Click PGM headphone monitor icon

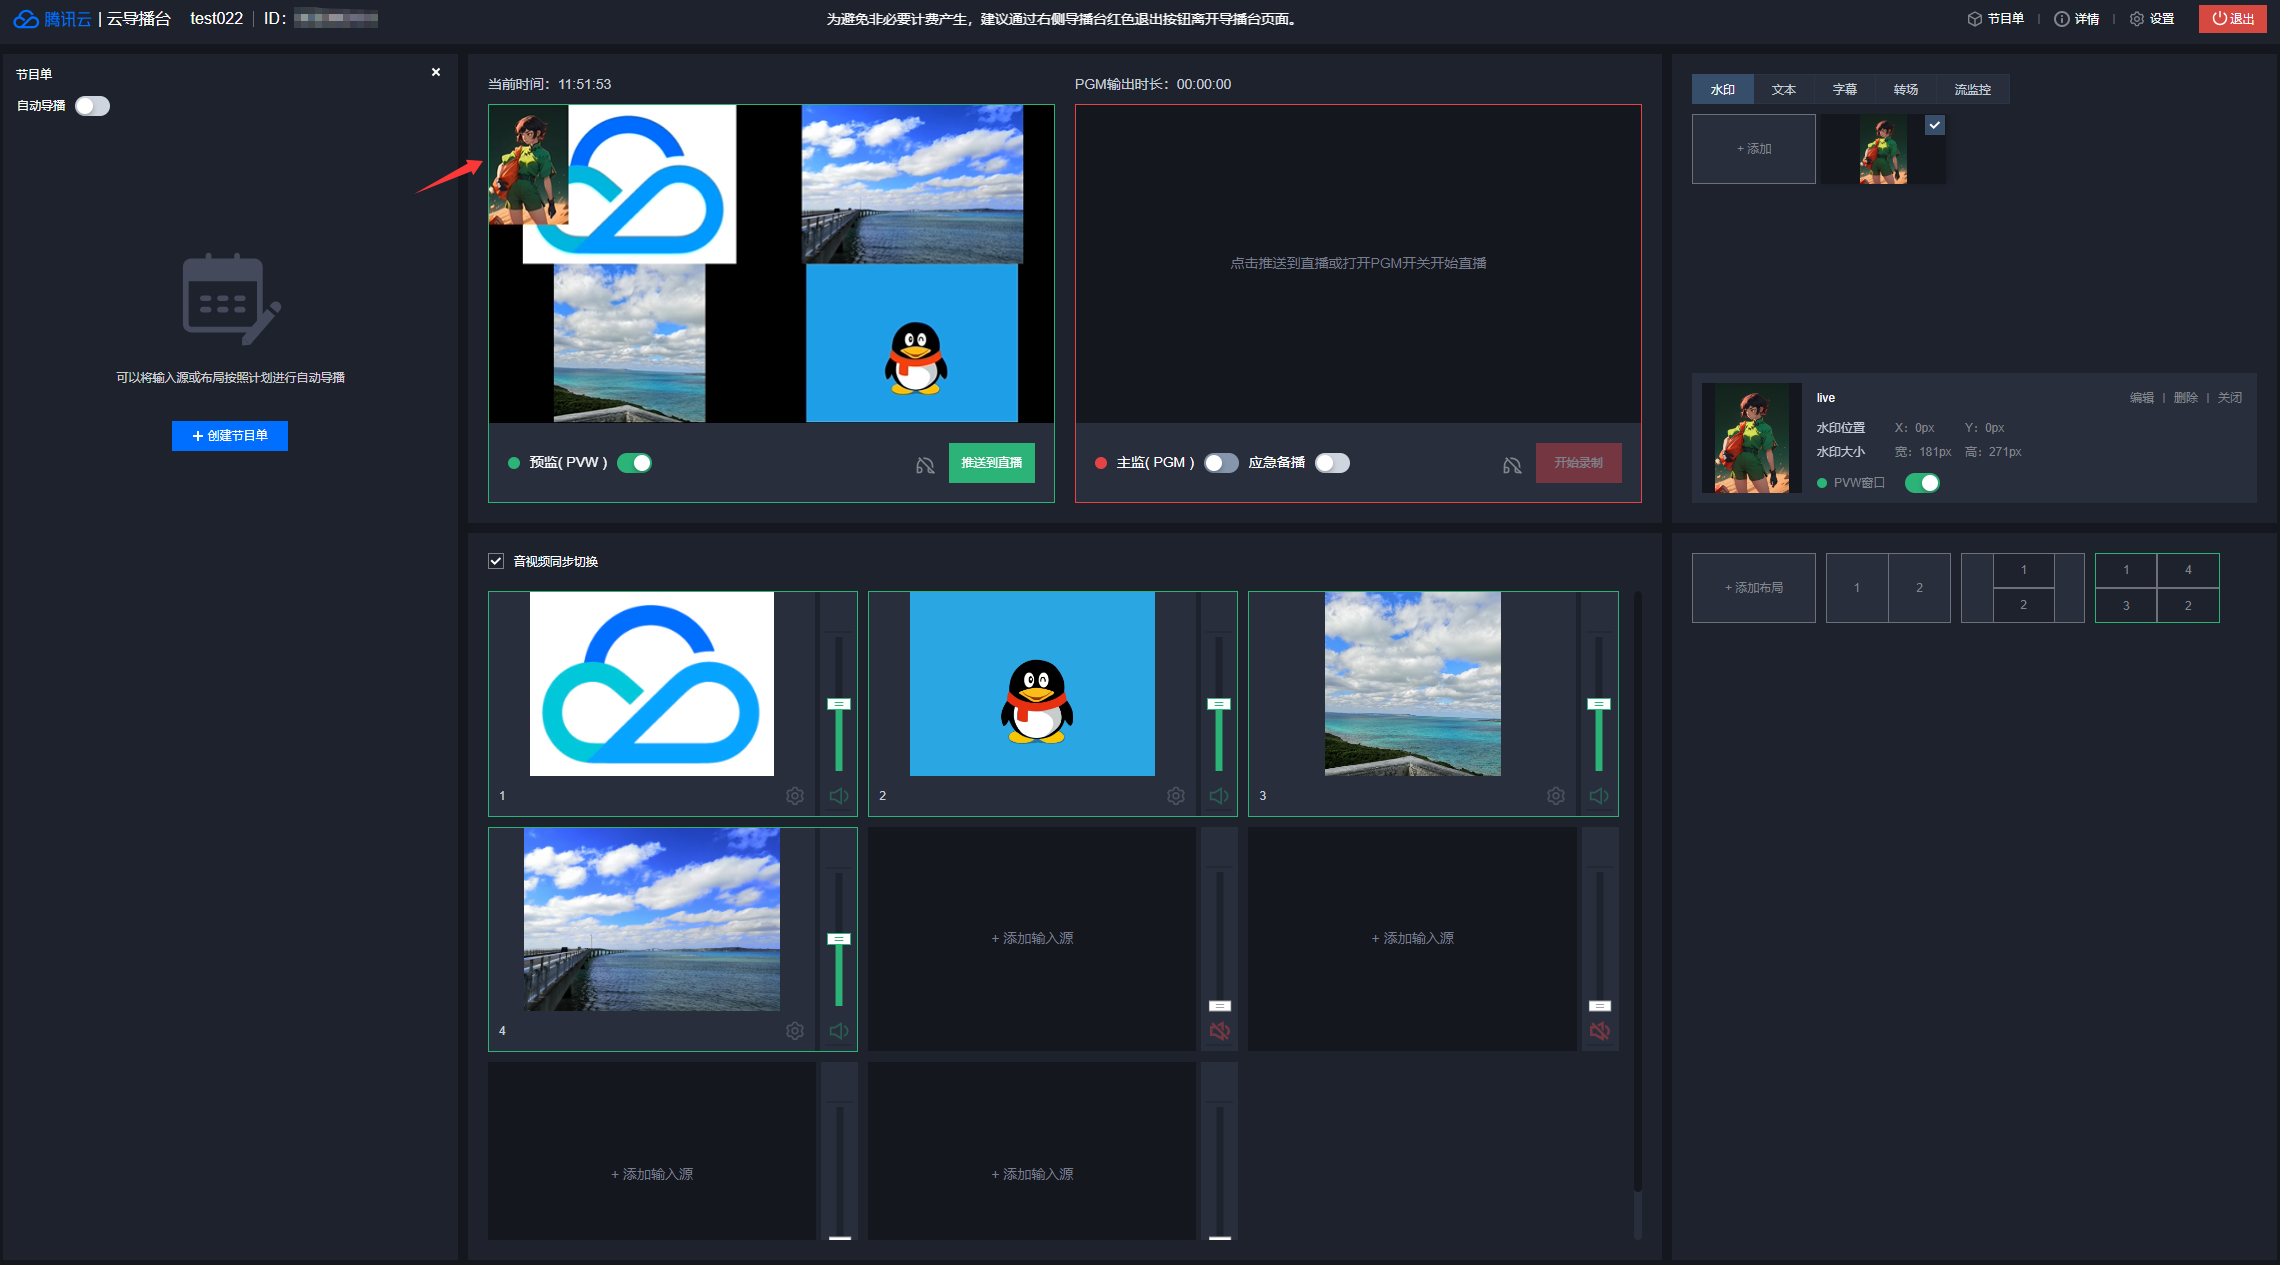(1512, 465)
